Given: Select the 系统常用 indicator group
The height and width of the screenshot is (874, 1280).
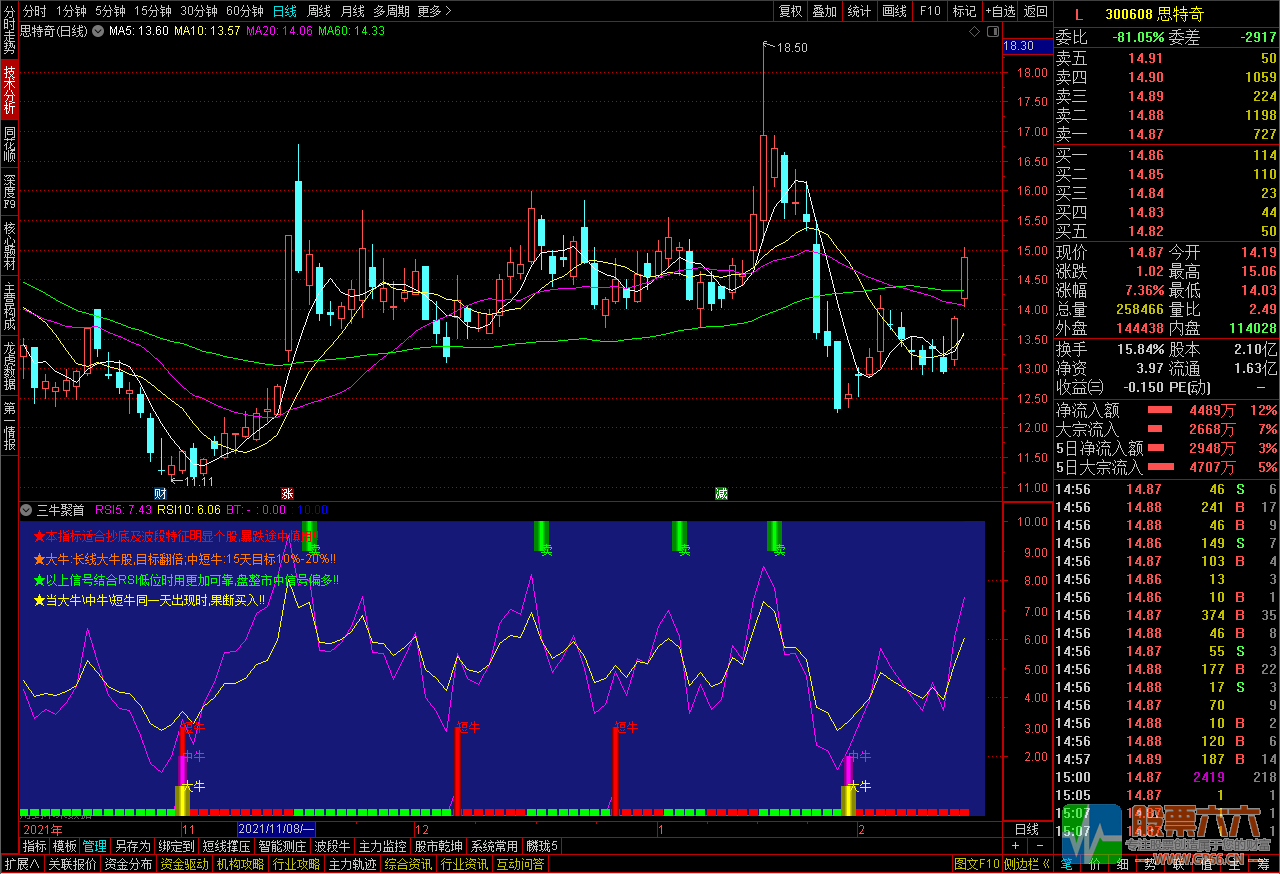Looking at the screenshot, I should coord(494,846).
